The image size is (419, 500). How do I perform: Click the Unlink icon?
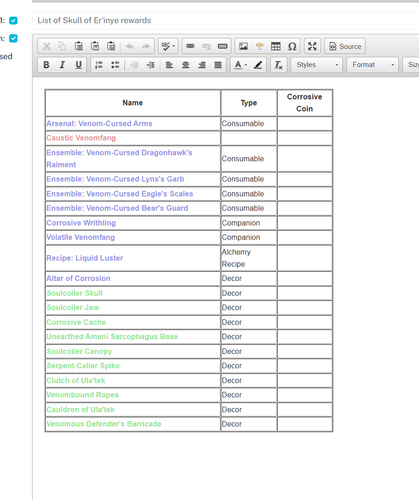pos(206,46)
